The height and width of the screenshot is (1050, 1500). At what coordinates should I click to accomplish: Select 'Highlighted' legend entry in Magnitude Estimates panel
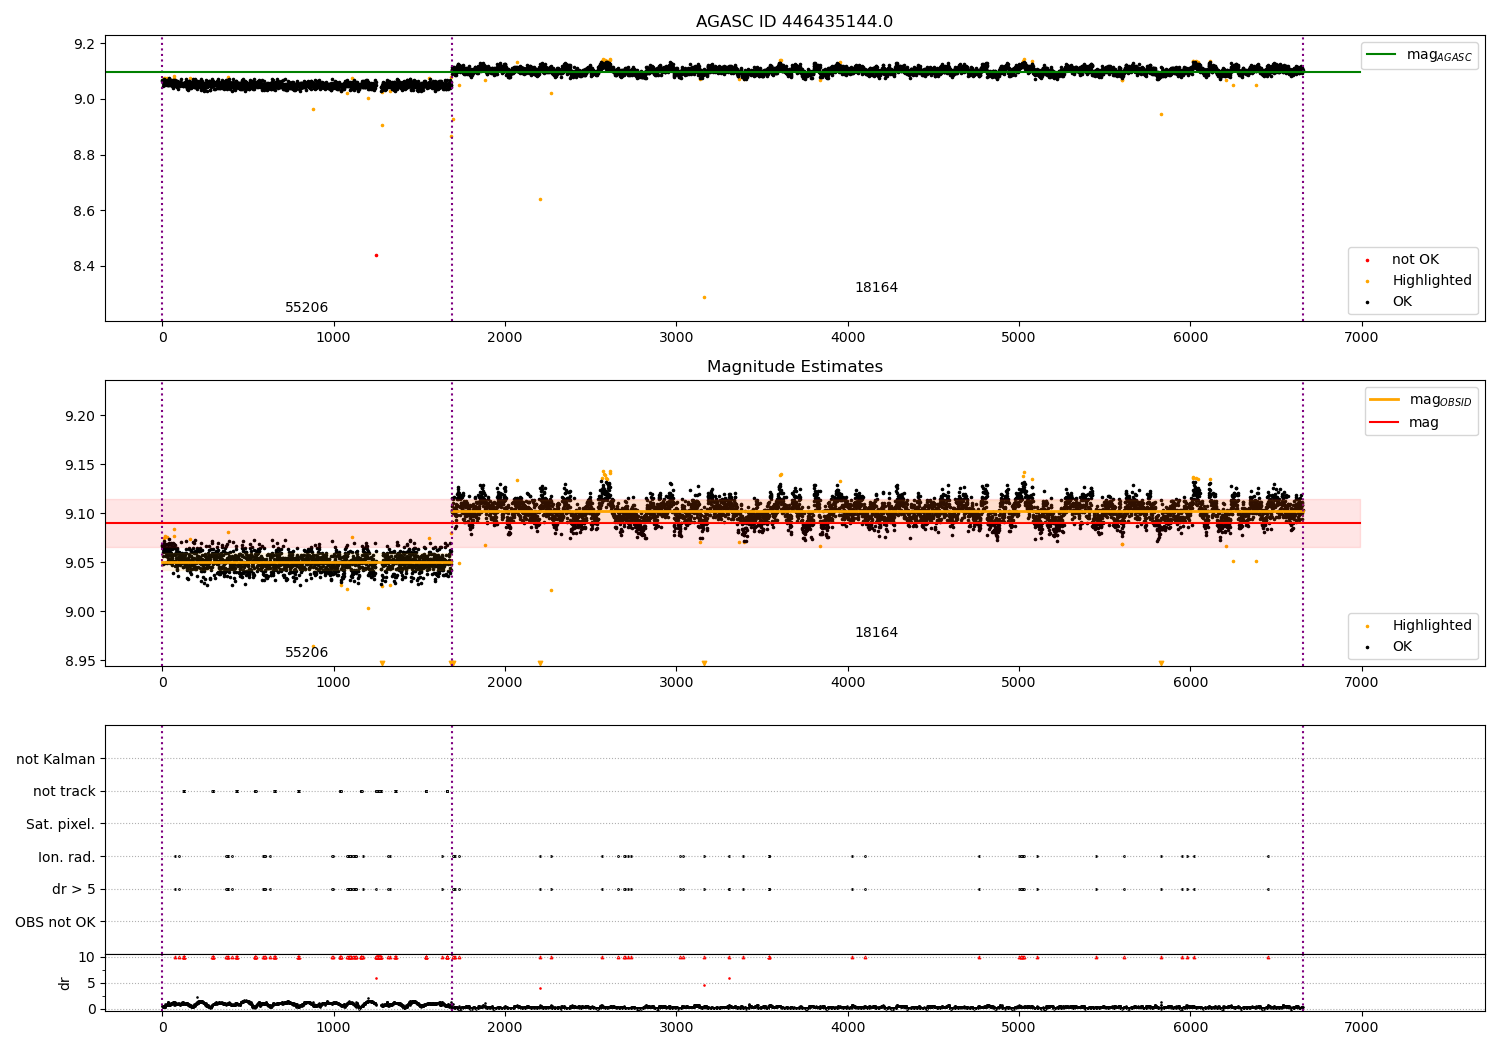[x=1431, y=626]
